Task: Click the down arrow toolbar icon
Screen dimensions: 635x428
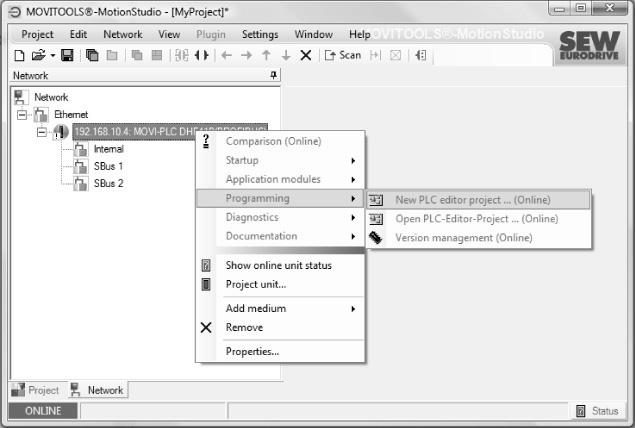Action: [286, 55]
